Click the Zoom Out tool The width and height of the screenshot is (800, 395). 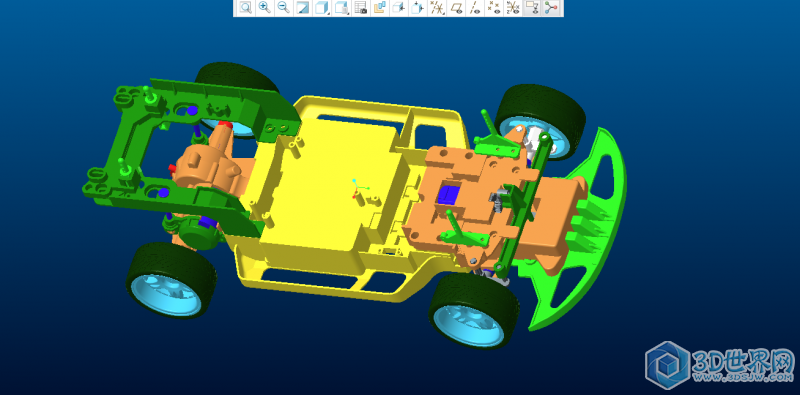click(284, 8)
